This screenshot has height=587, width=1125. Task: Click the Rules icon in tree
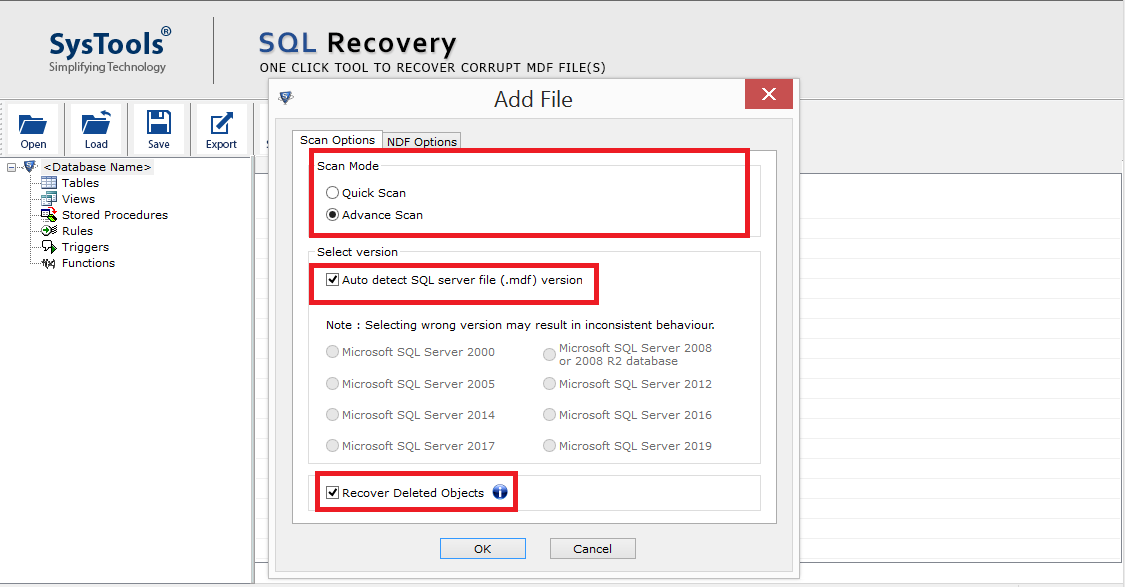(49, 230)
